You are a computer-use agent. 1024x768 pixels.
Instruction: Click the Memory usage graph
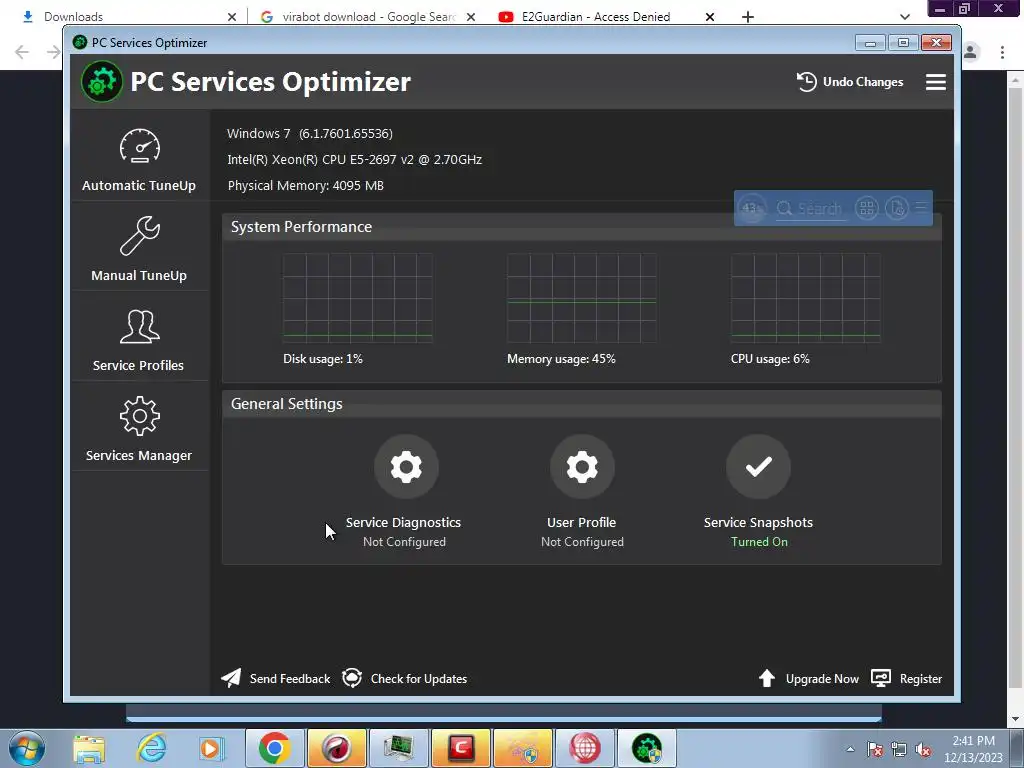point(582,298)
